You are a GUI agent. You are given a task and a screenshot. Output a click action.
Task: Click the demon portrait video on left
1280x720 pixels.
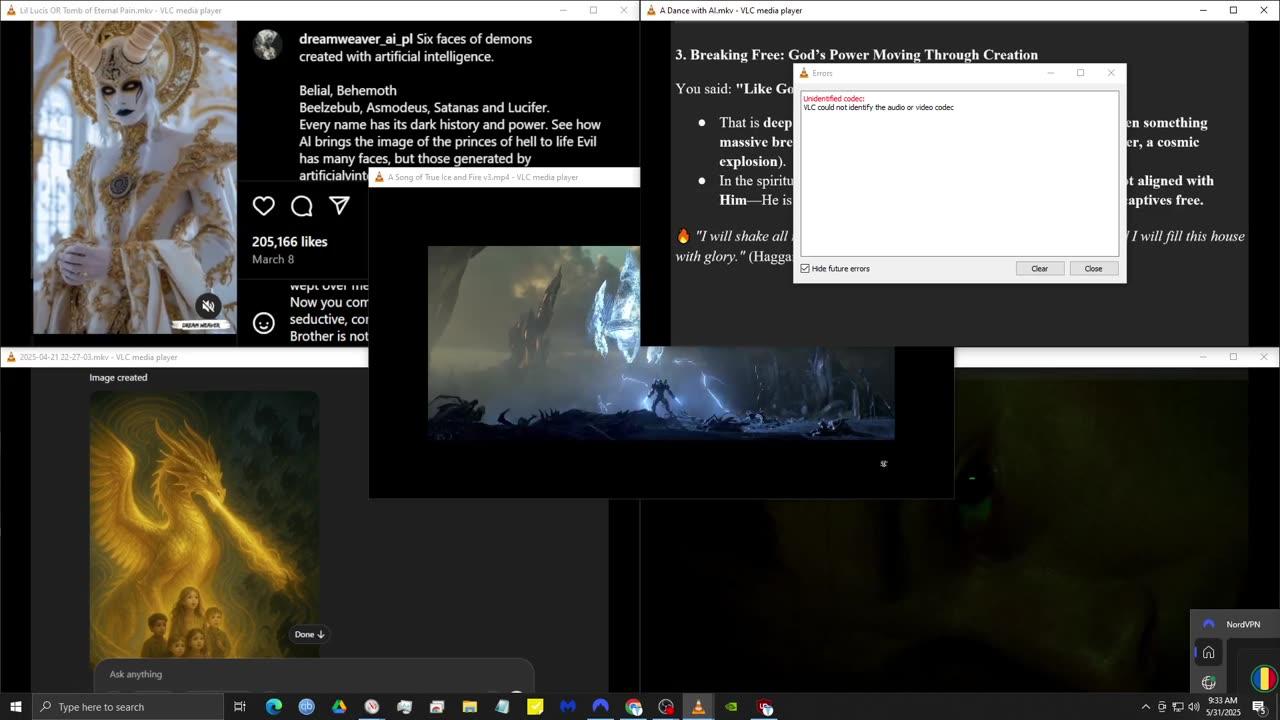point(135,178)
